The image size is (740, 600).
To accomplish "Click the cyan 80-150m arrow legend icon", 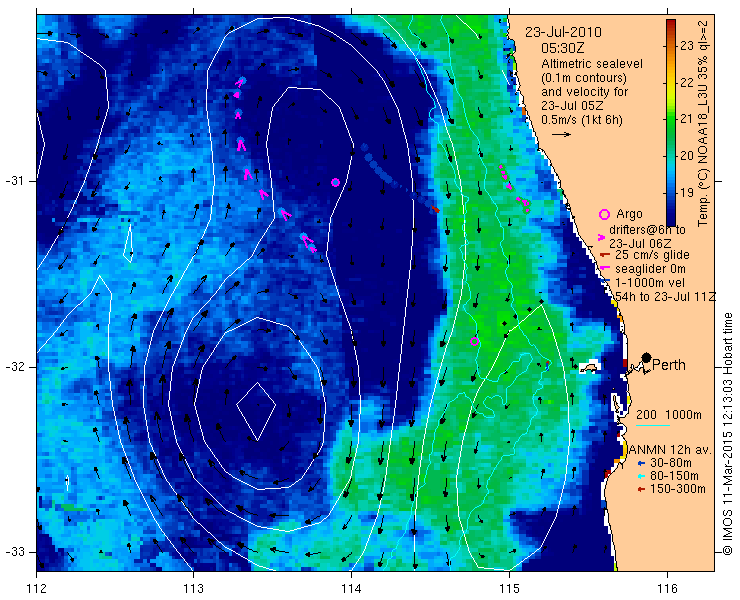I will 640,476.
